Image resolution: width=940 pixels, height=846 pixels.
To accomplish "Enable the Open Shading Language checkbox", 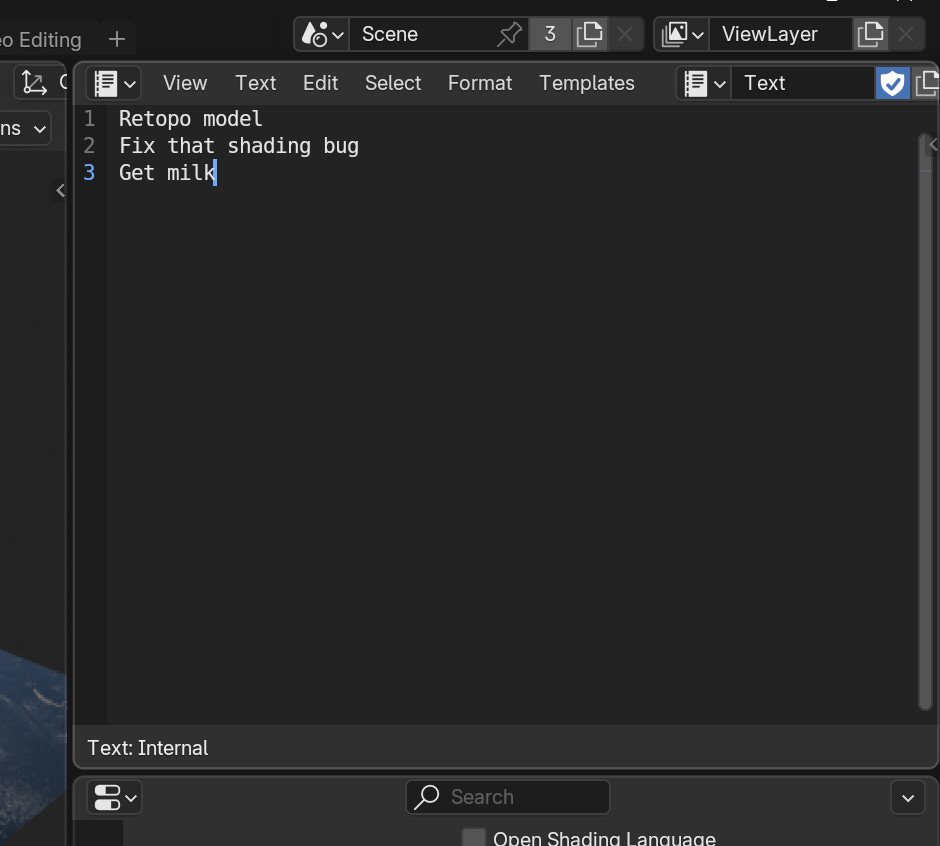I will tap(474, 838).
